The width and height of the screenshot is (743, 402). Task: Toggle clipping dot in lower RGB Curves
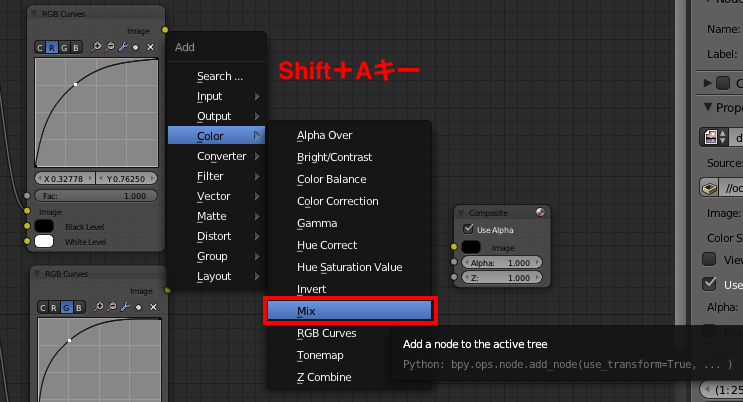click(138, 308)
